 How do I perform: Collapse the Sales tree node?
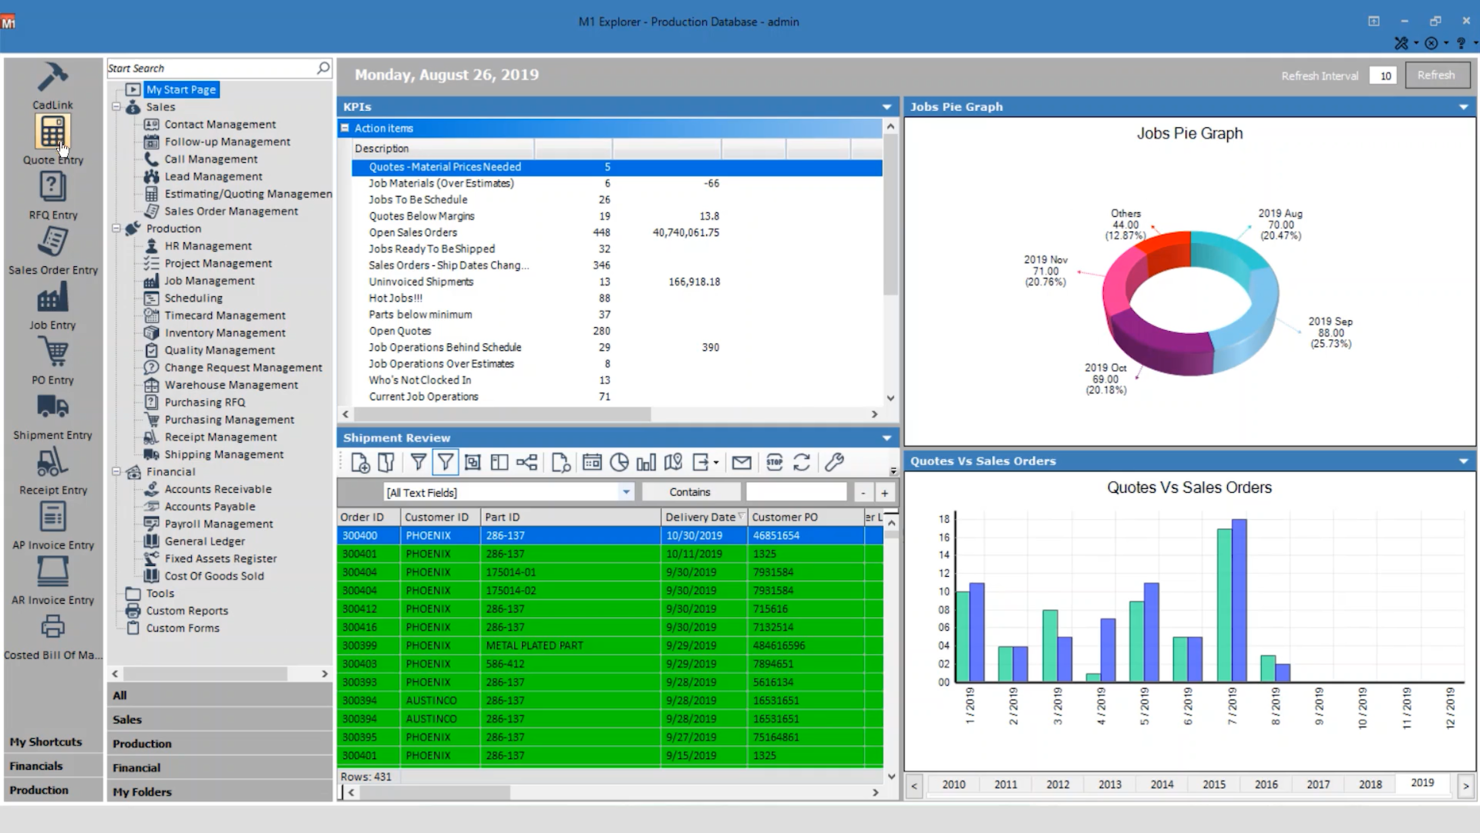click(116, 107)
